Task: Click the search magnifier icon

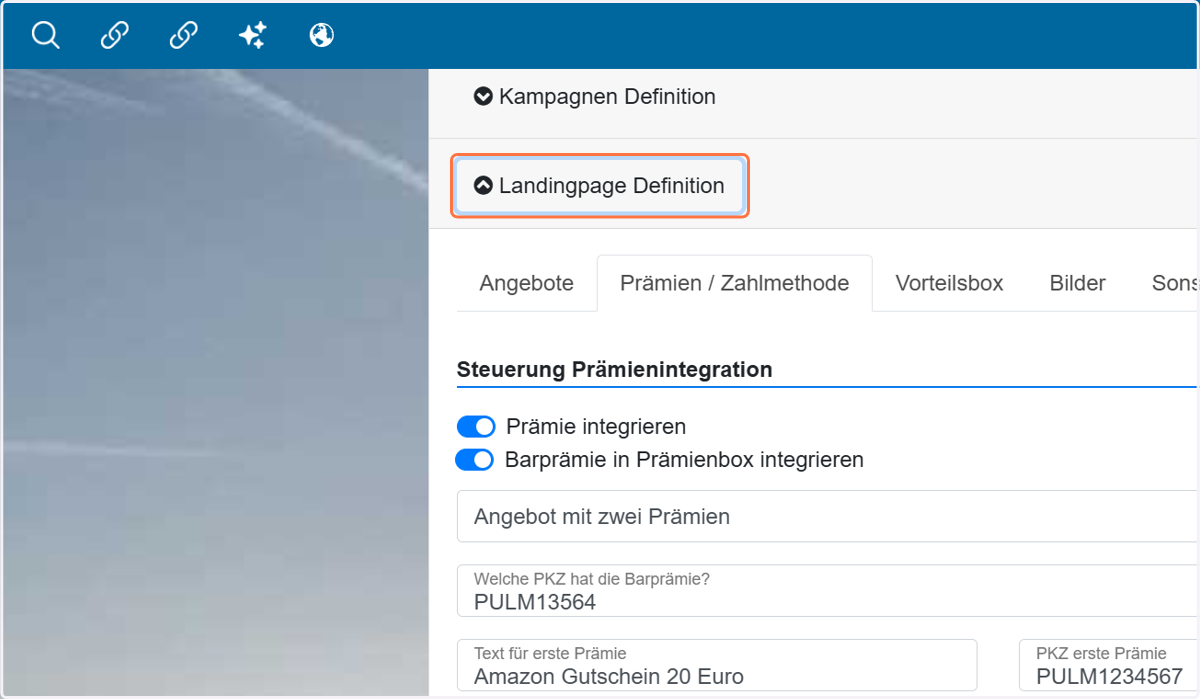Action: point(46,36)
